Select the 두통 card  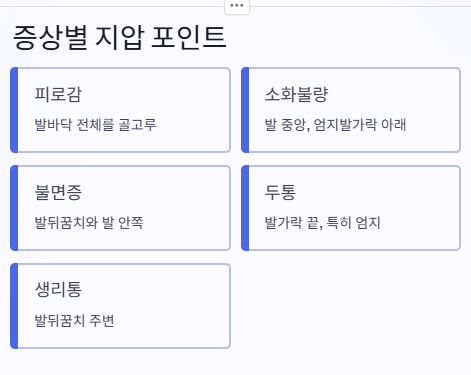(351, 208)
